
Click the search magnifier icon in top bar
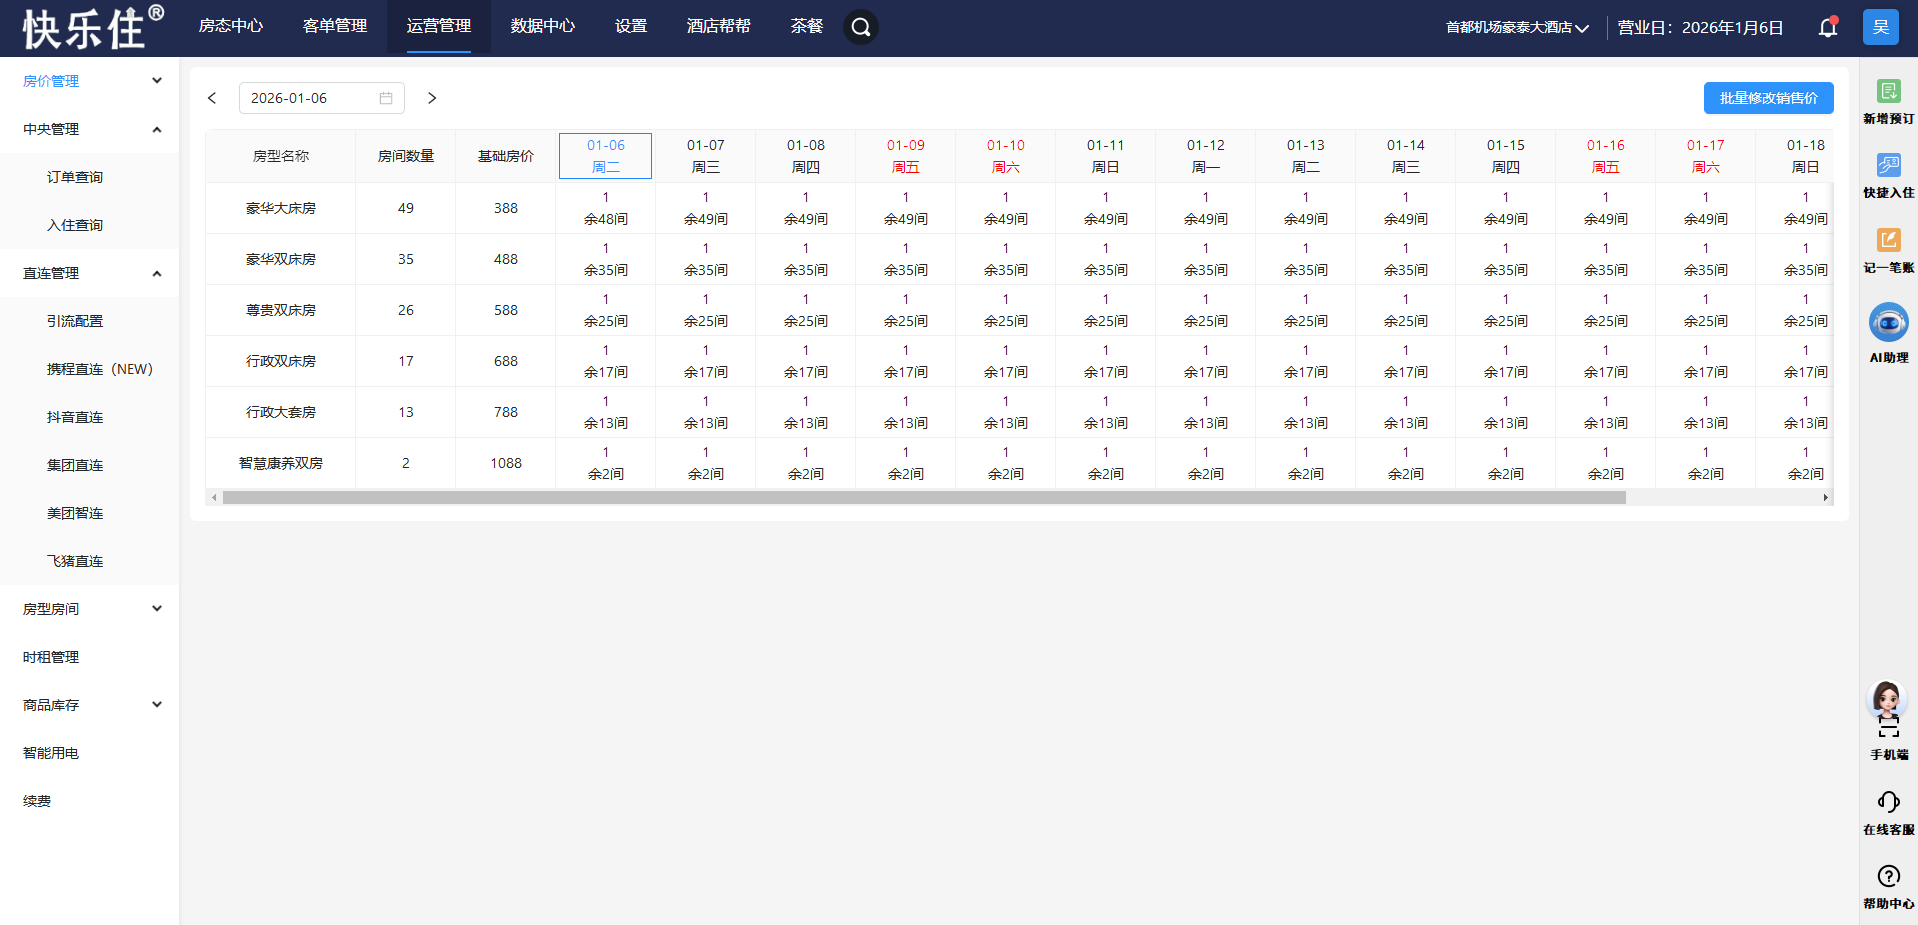[861, 27]
